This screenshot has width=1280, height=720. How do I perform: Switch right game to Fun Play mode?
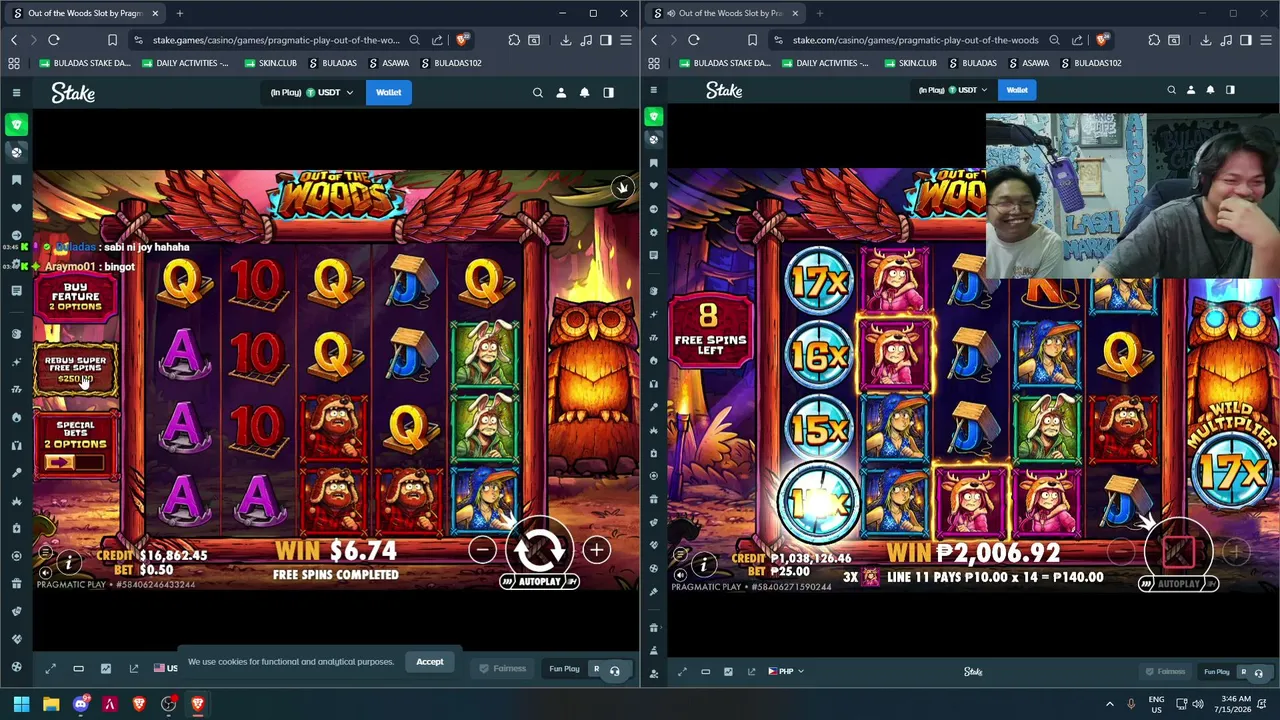(x=1216, y=672)
